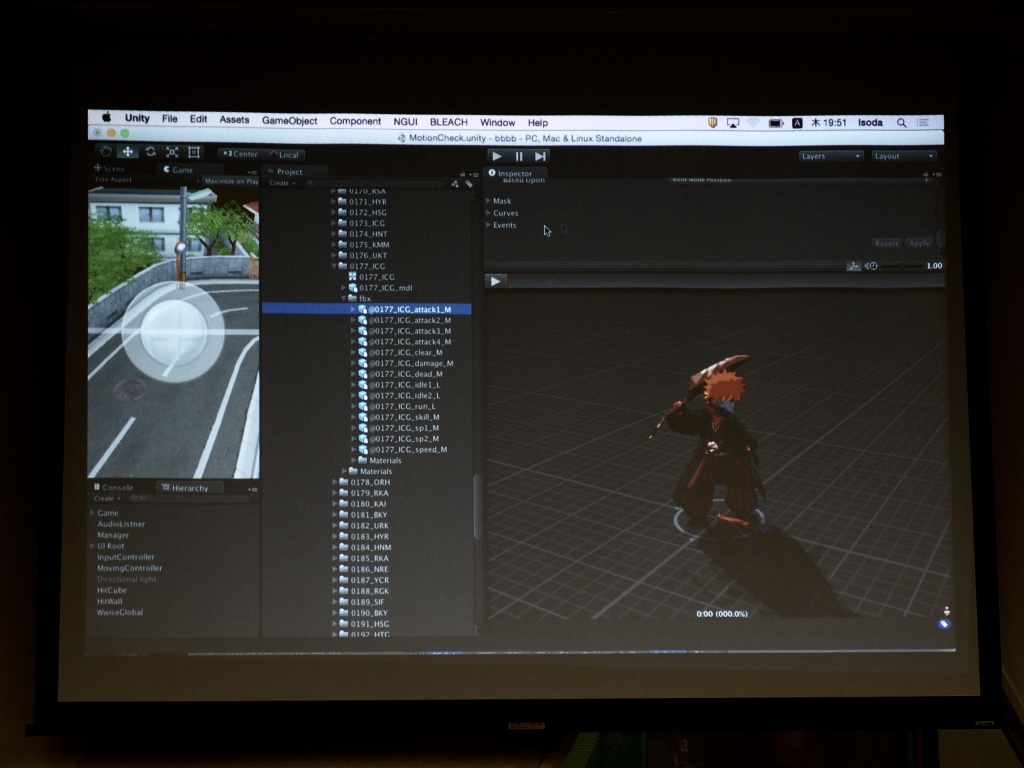Viewport: 1024px width, 768px height.
Task: Toggle Local handle rotation button
Action: tap(285, 155)
